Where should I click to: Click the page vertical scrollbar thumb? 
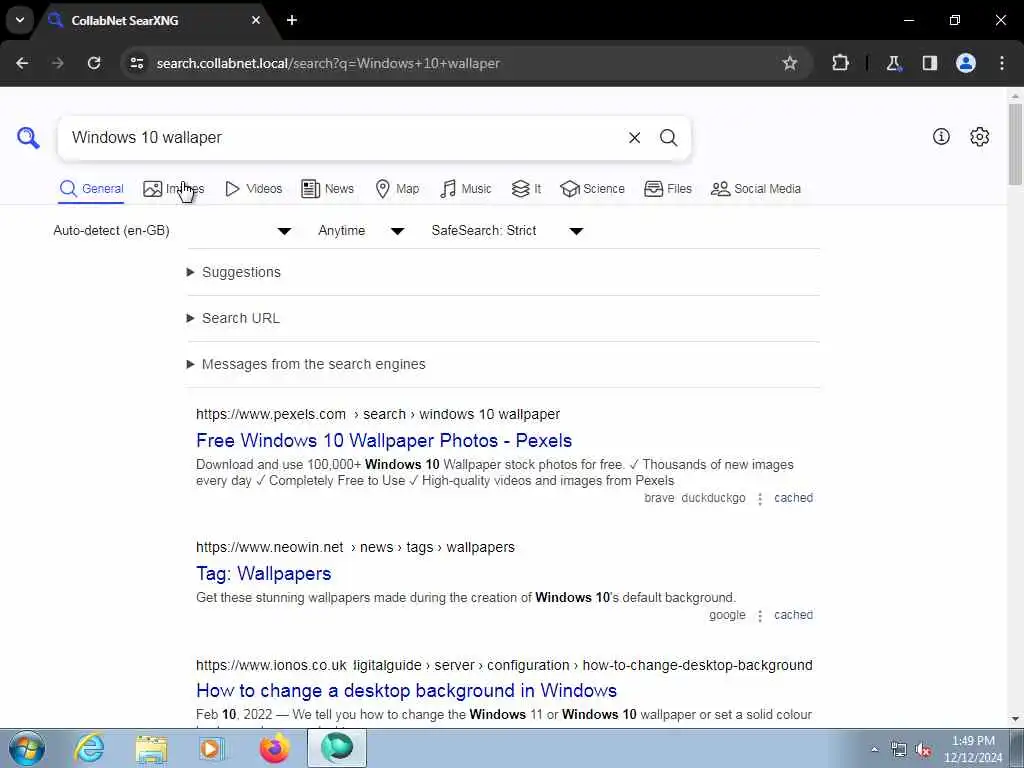click(1015, 144)
